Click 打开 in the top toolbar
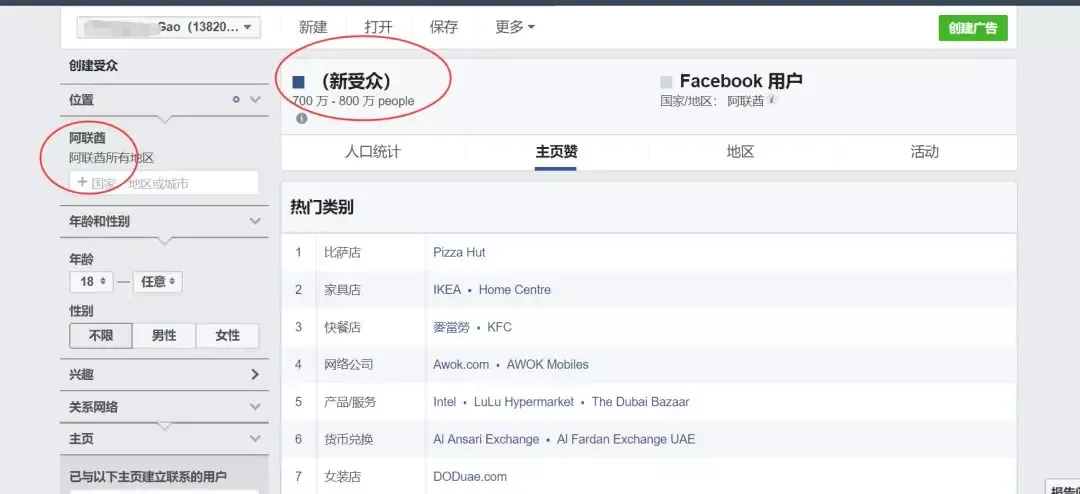 click(378, 28)
